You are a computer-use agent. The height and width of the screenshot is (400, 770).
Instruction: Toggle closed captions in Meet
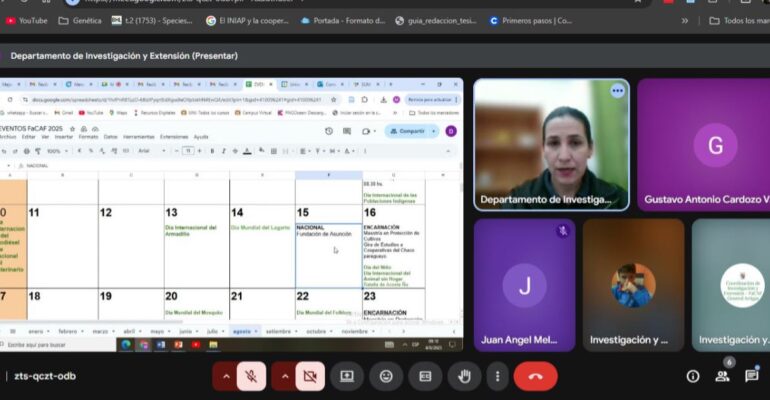coord(425,376)
